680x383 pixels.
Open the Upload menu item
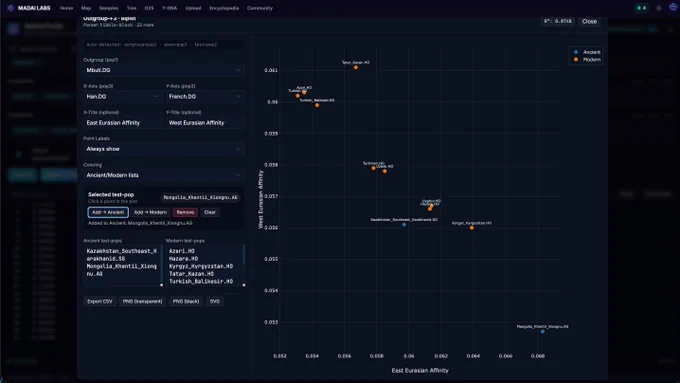click(x=193, y=8)
